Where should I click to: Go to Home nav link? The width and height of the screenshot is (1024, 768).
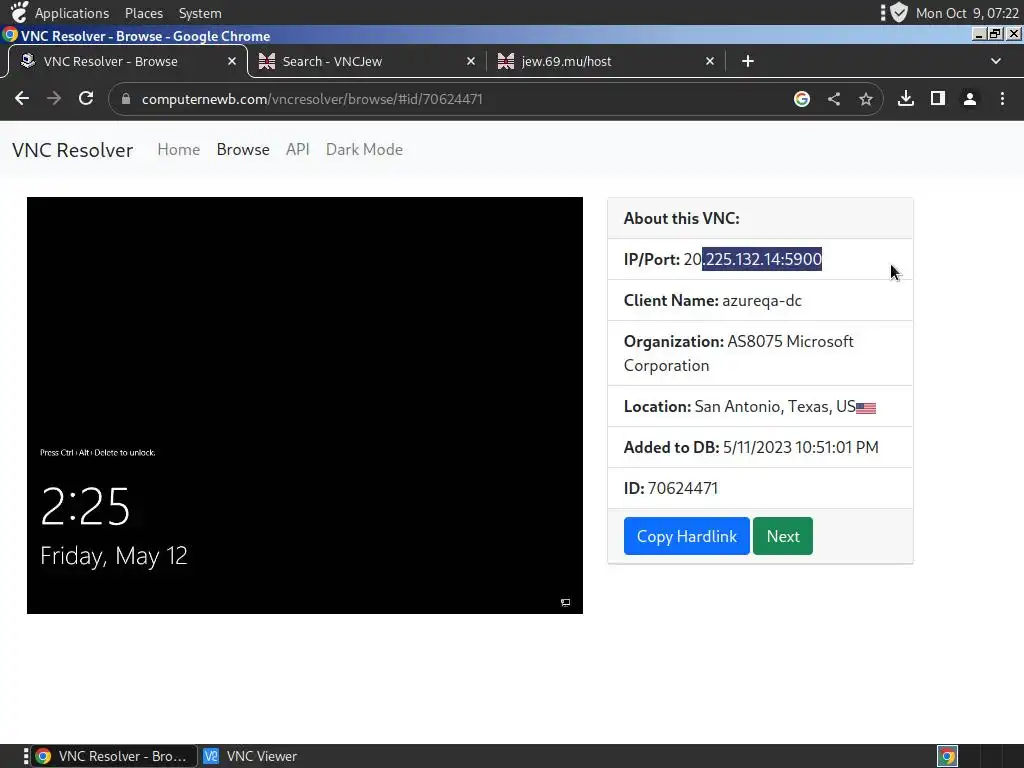178,150
